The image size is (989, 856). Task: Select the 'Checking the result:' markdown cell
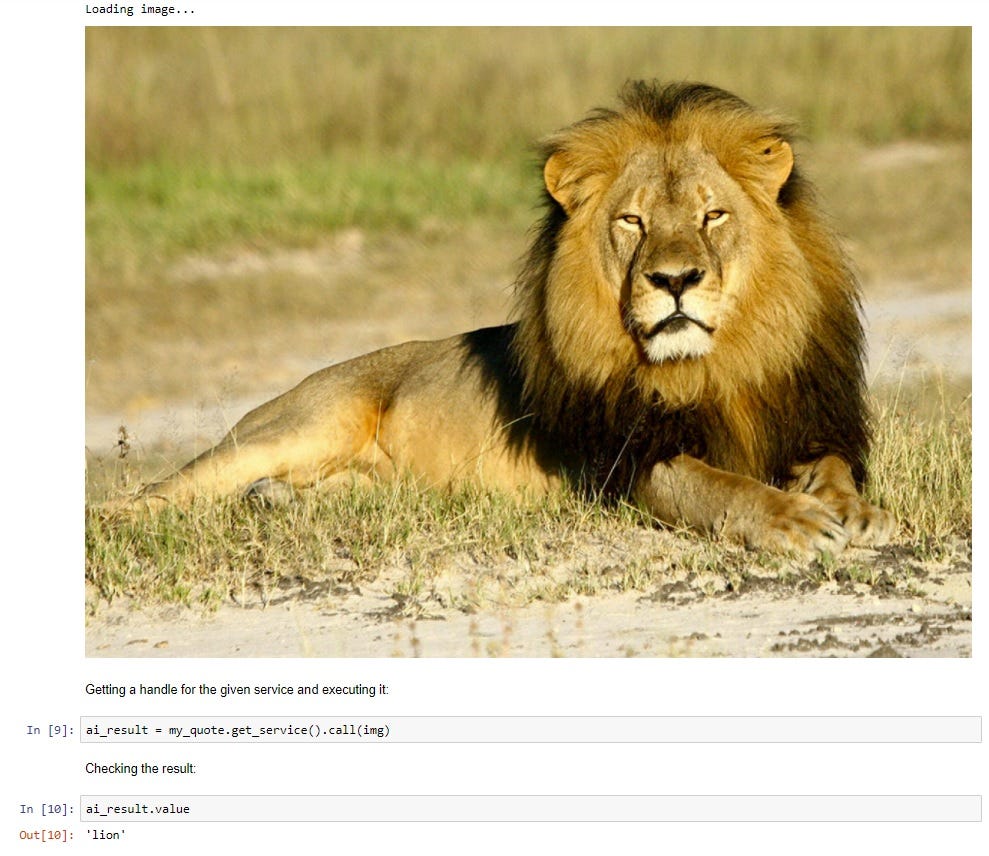click(x=140, y=768)
